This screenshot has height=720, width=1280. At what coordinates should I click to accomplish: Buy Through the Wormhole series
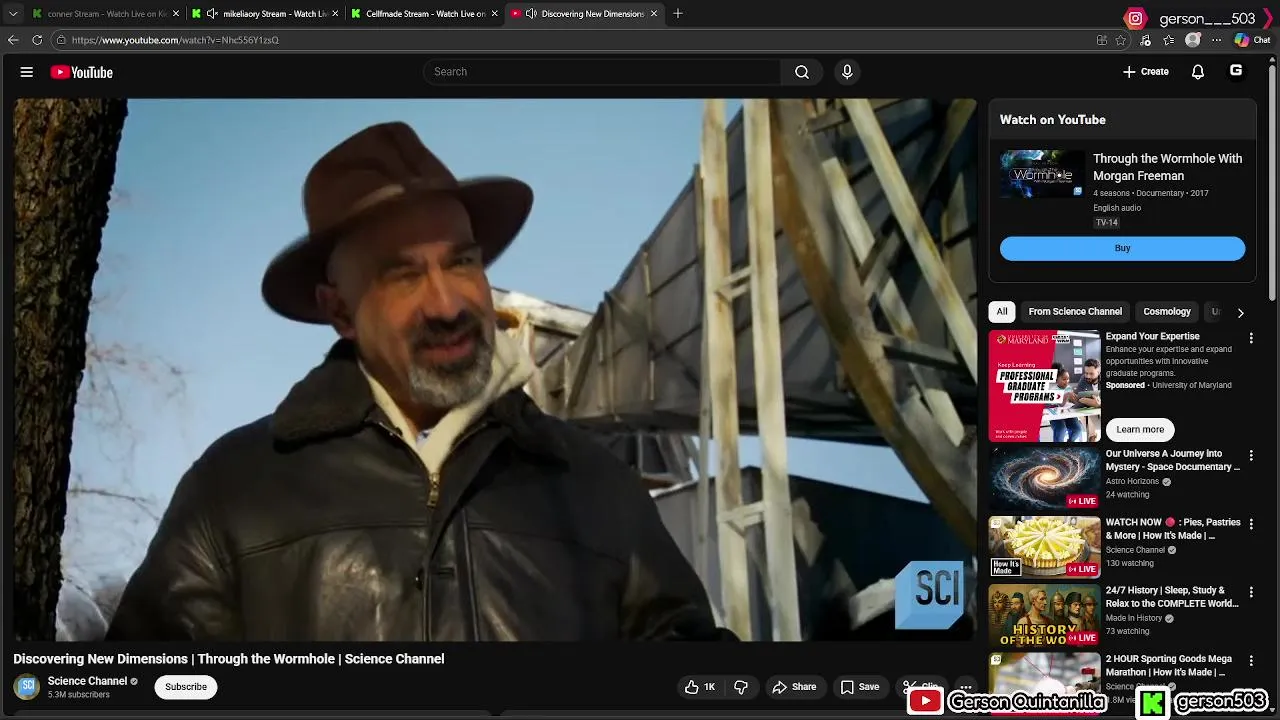(x=1122, y=248)
